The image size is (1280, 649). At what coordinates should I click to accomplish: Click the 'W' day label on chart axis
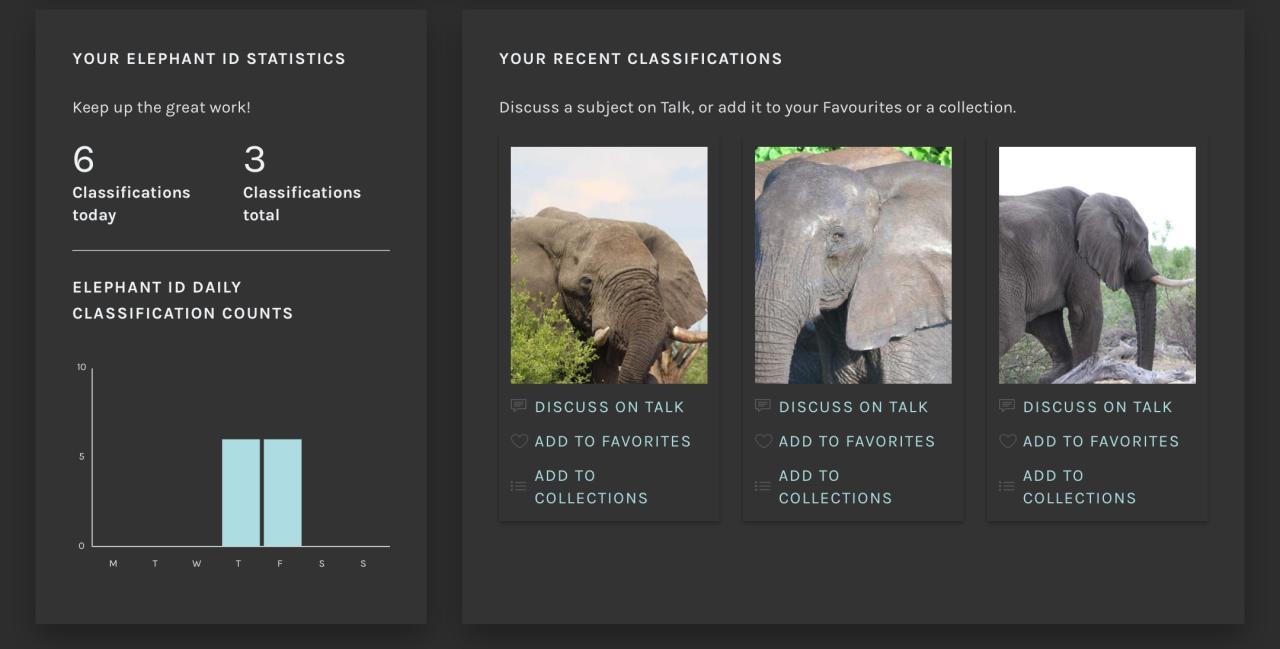click(x=197, y=564)
